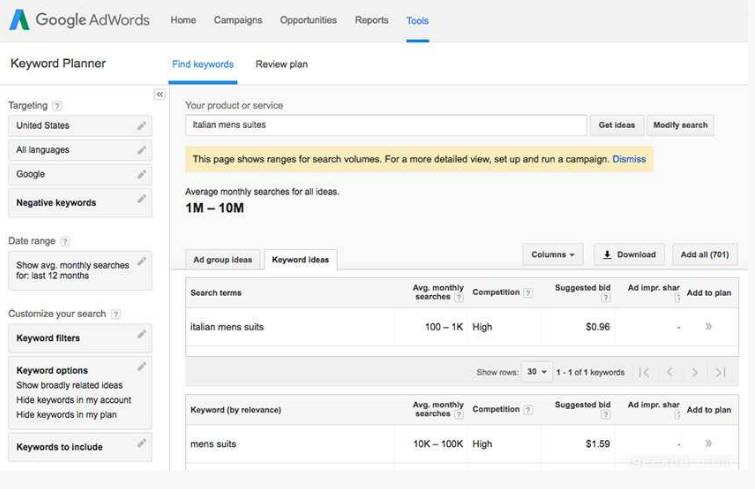Screen dimensions: 755x489
Task: Open the Avg. monthly searches help icon in the Search terms table
Action: 459,297
